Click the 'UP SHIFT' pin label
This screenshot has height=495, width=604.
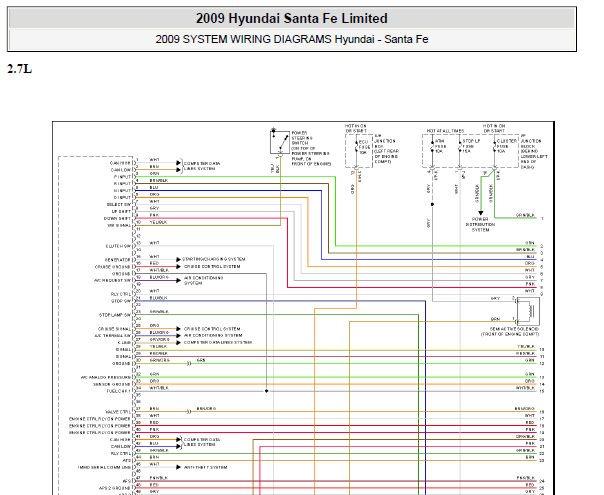pos(121,211)
